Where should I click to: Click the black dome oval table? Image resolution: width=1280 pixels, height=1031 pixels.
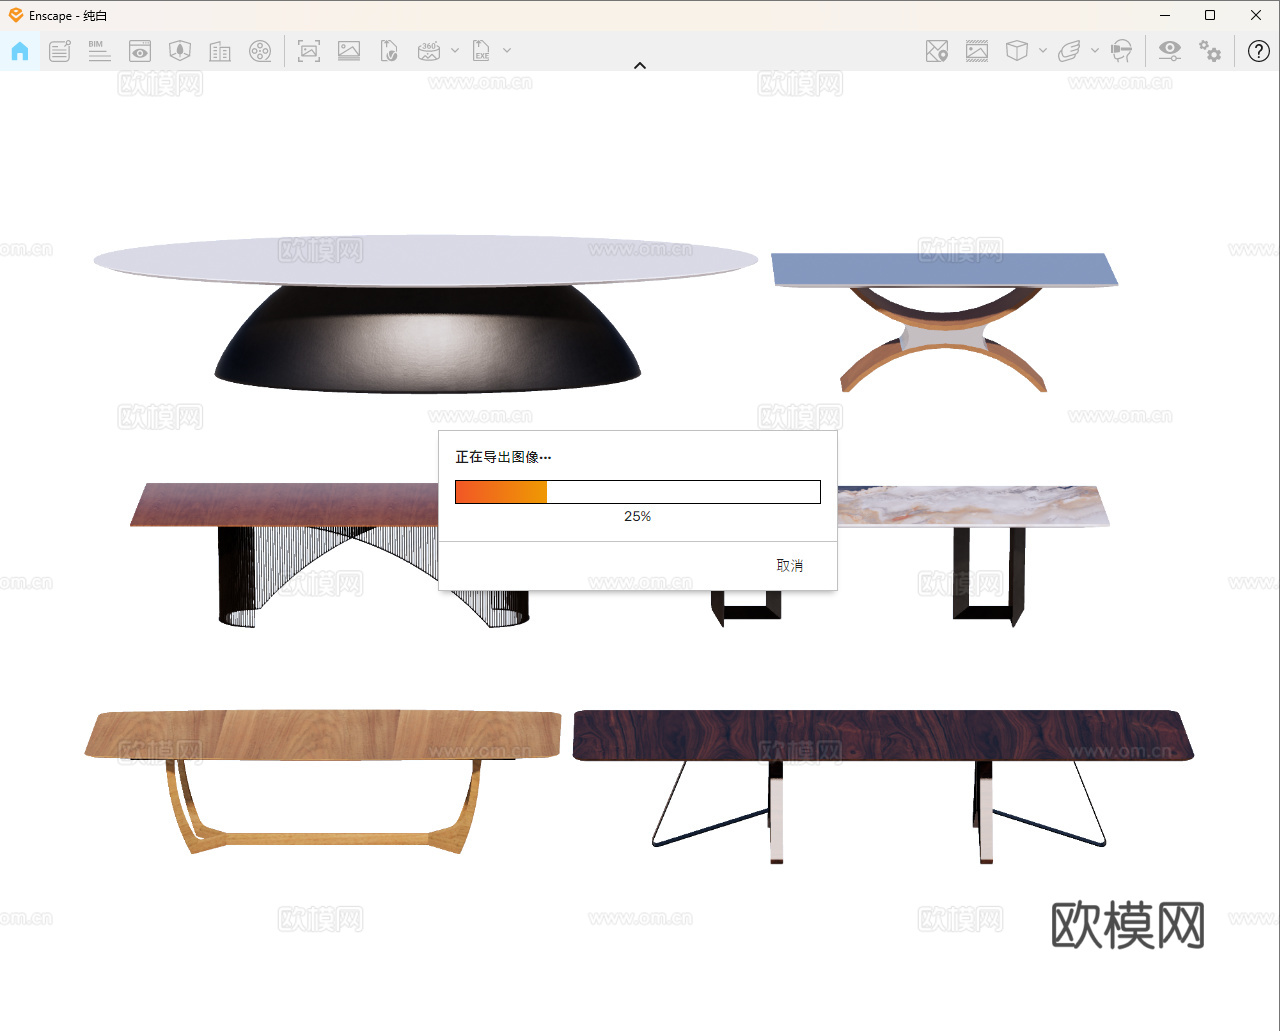pos(426,313)
